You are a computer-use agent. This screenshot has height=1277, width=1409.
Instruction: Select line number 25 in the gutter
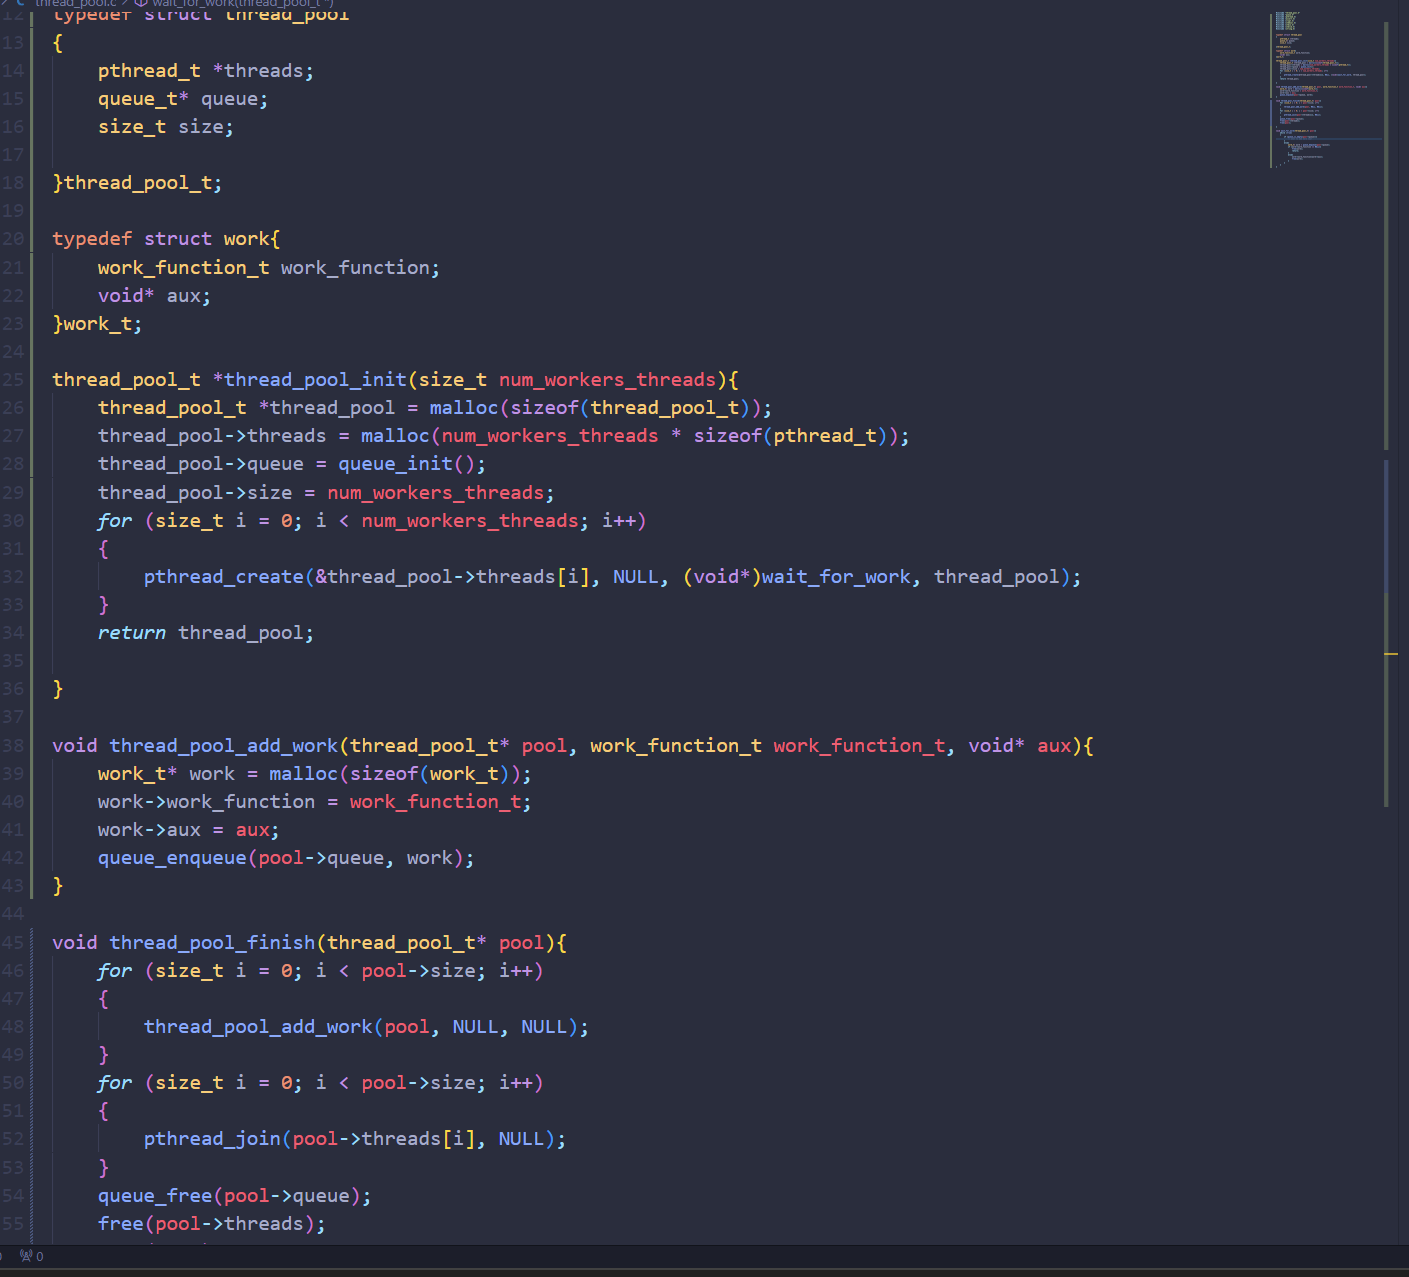[12, 380]
